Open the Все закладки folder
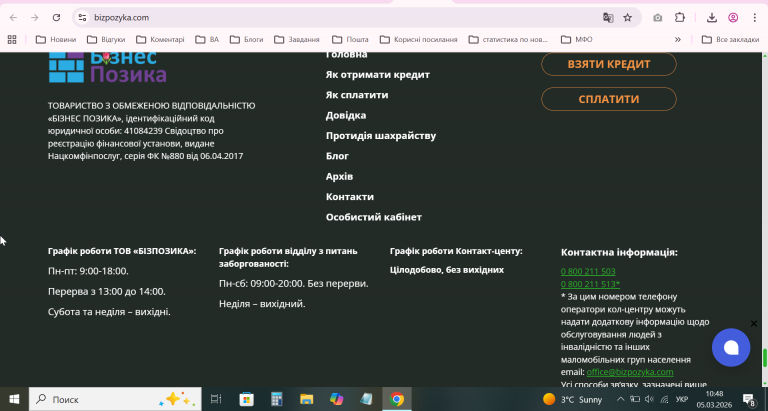 point(730,39)
